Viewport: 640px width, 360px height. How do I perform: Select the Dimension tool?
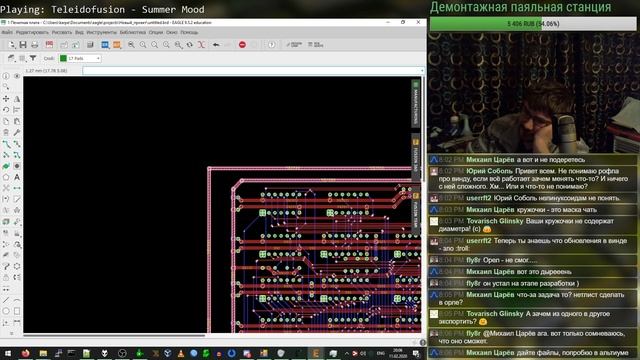(17, 322)
